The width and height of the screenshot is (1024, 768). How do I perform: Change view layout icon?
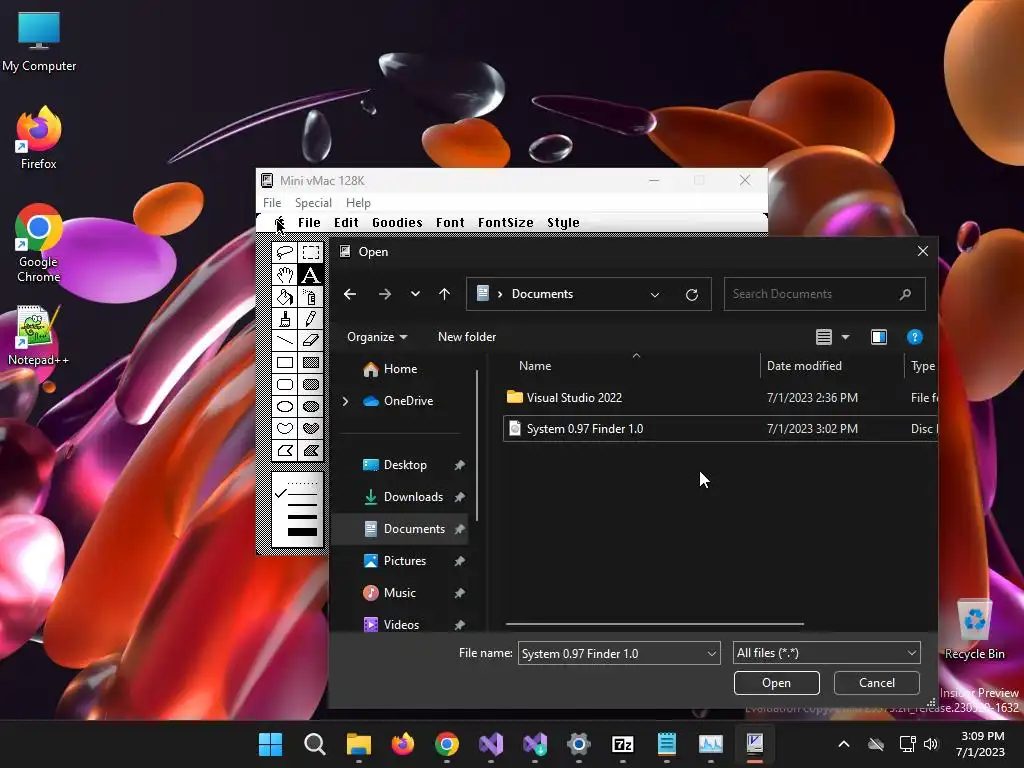[x=824, y=337]
